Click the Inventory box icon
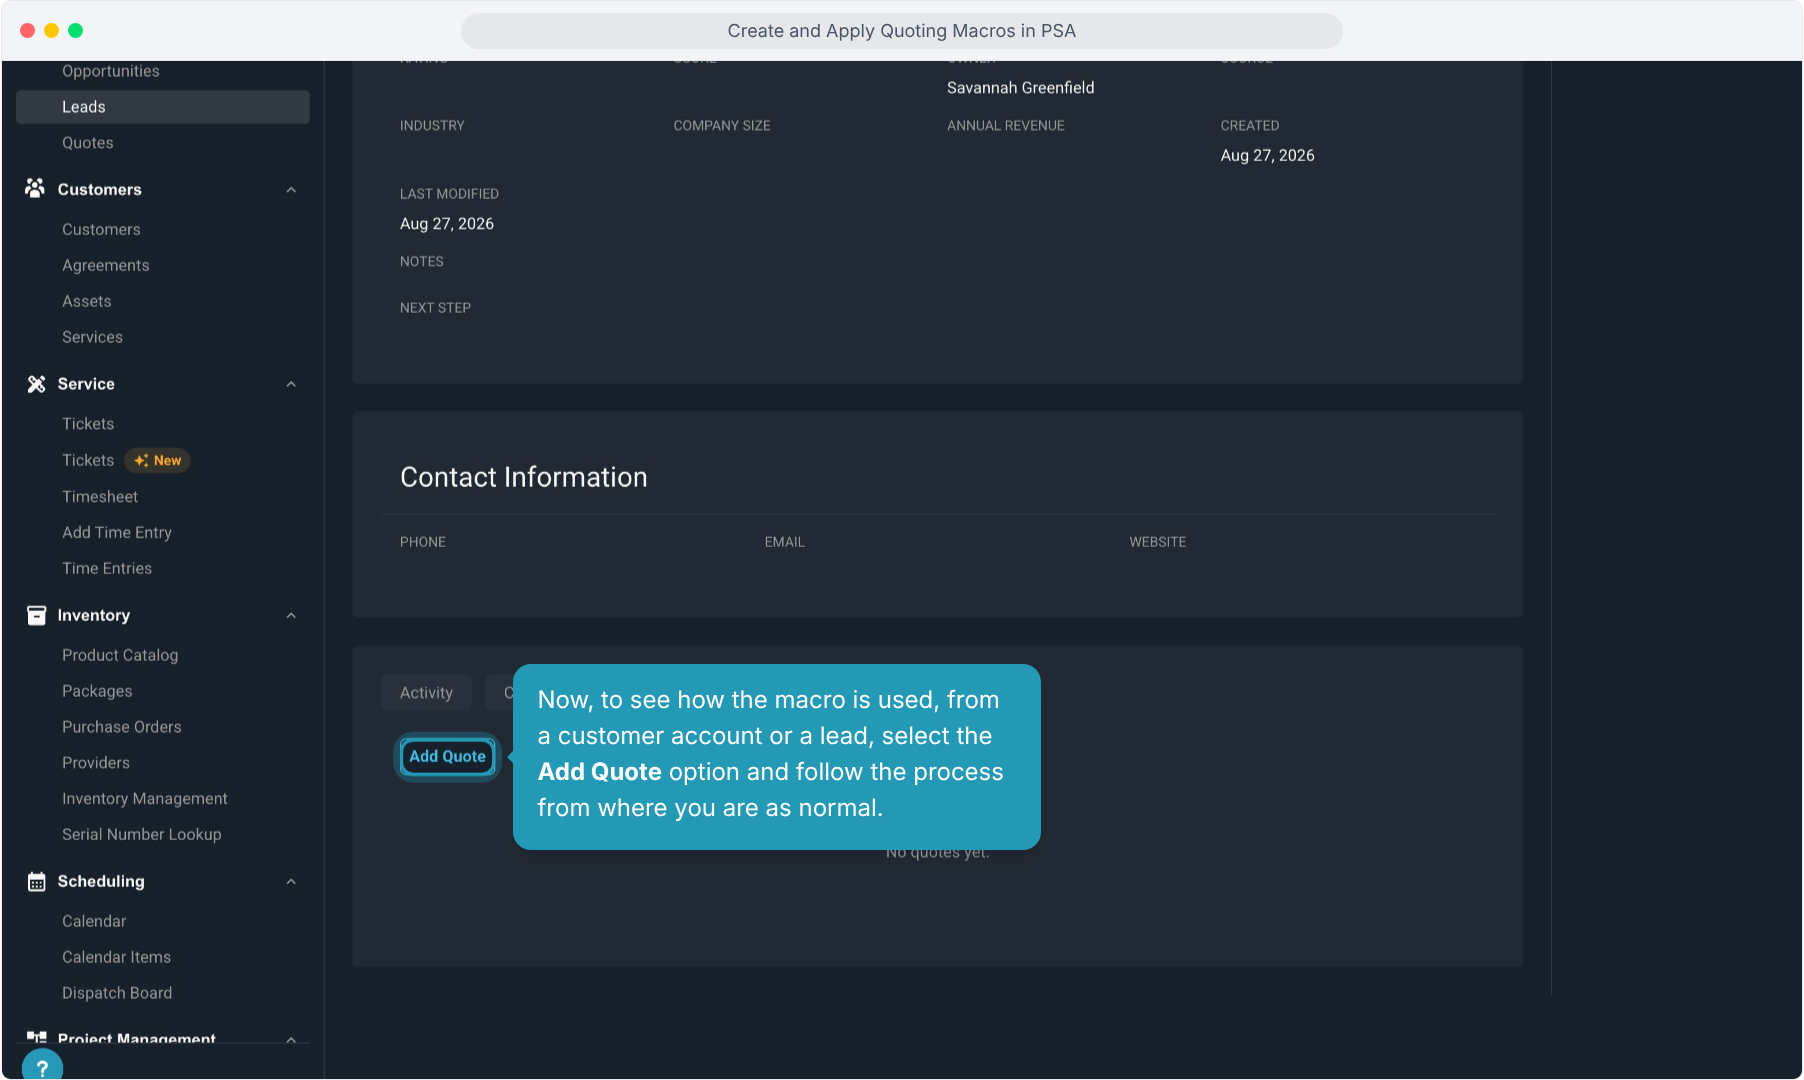Screen dimensions: 1804x1080 pyautogui.click(x=36, y=615)
